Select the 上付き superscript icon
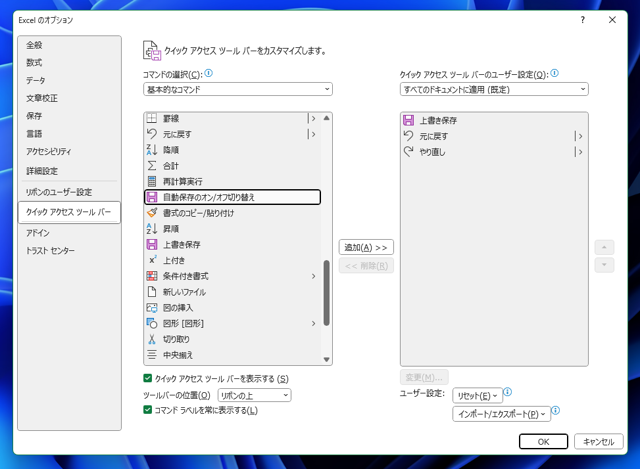 click(152, 260)
